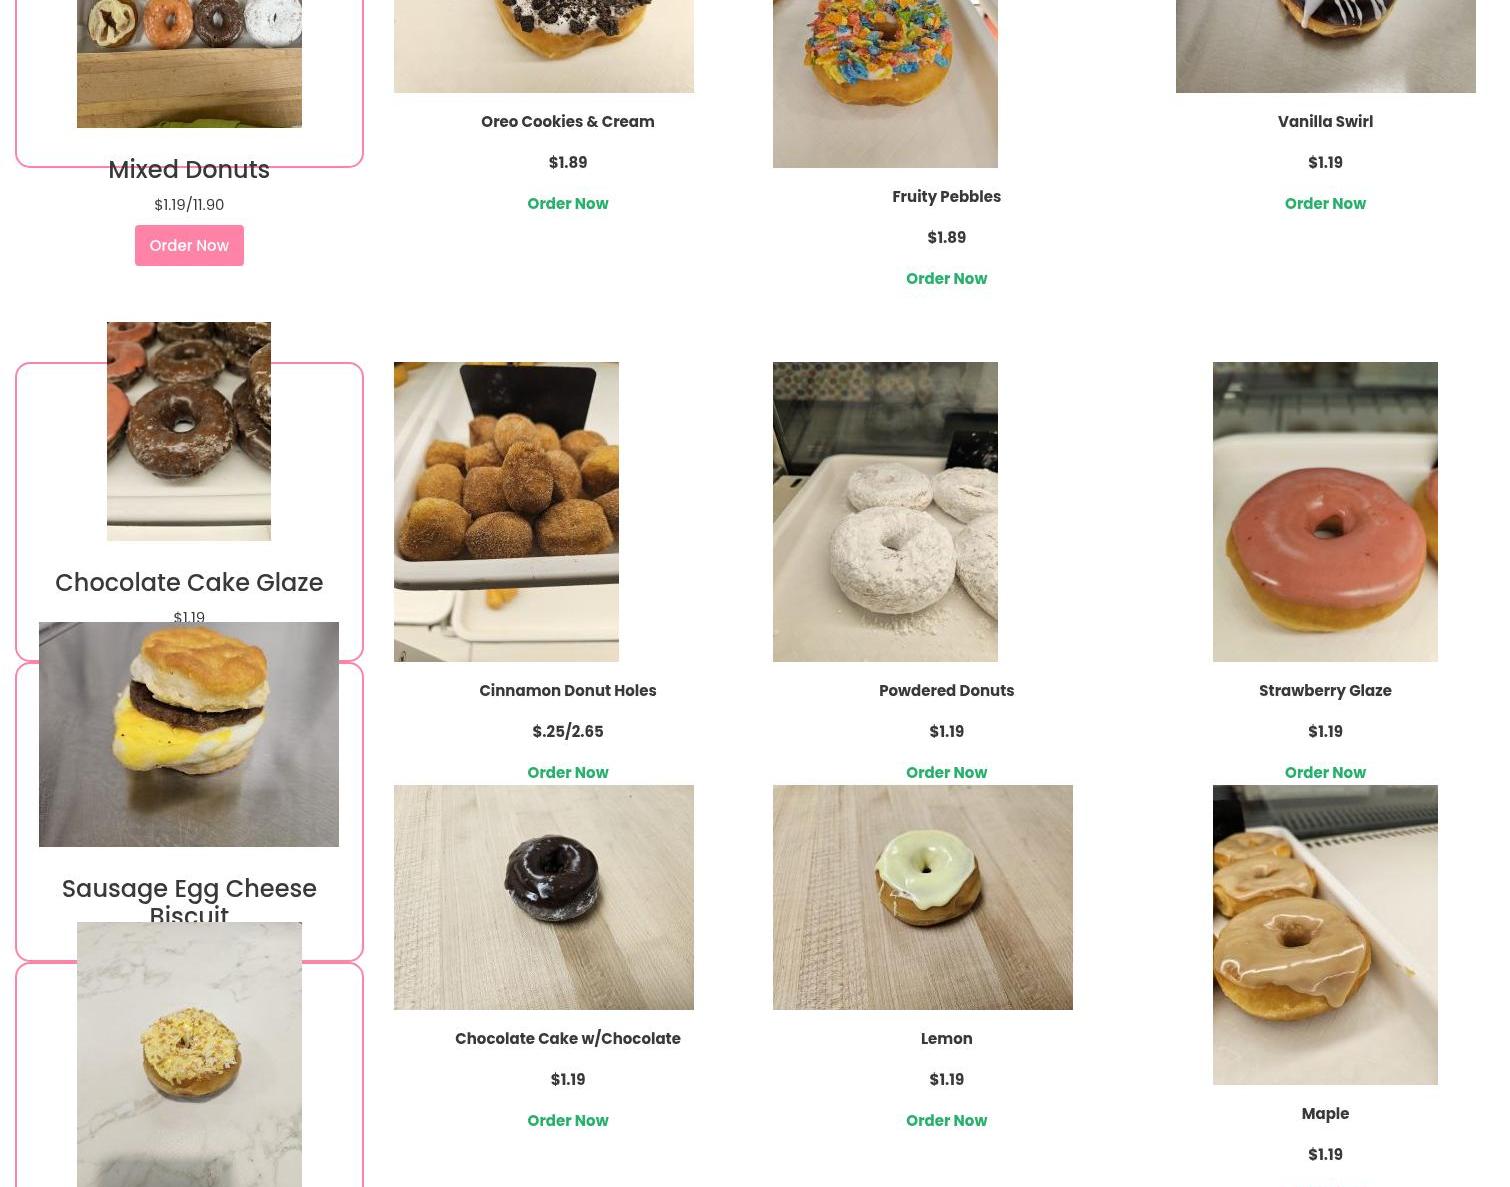Open the Maple donut photo
The height and width of the screenshot is (1187, 1510).
click(1325, 935)
